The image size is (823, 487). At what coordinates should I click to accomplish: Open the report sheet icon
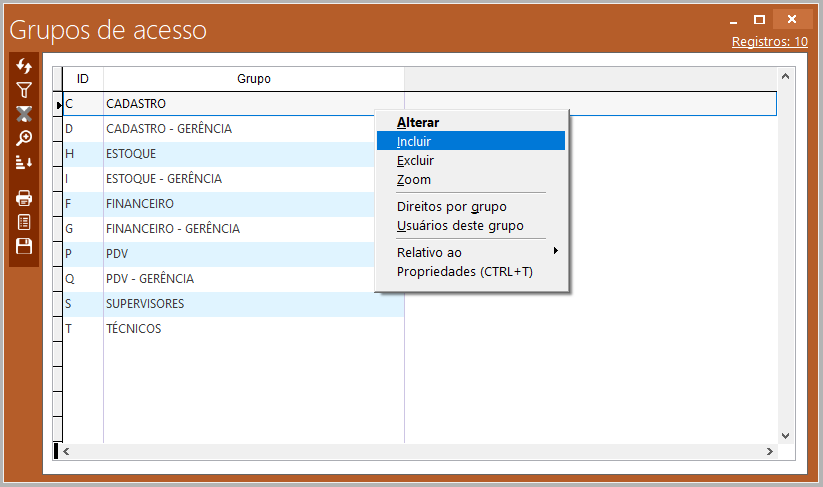(x=24, y=222)
